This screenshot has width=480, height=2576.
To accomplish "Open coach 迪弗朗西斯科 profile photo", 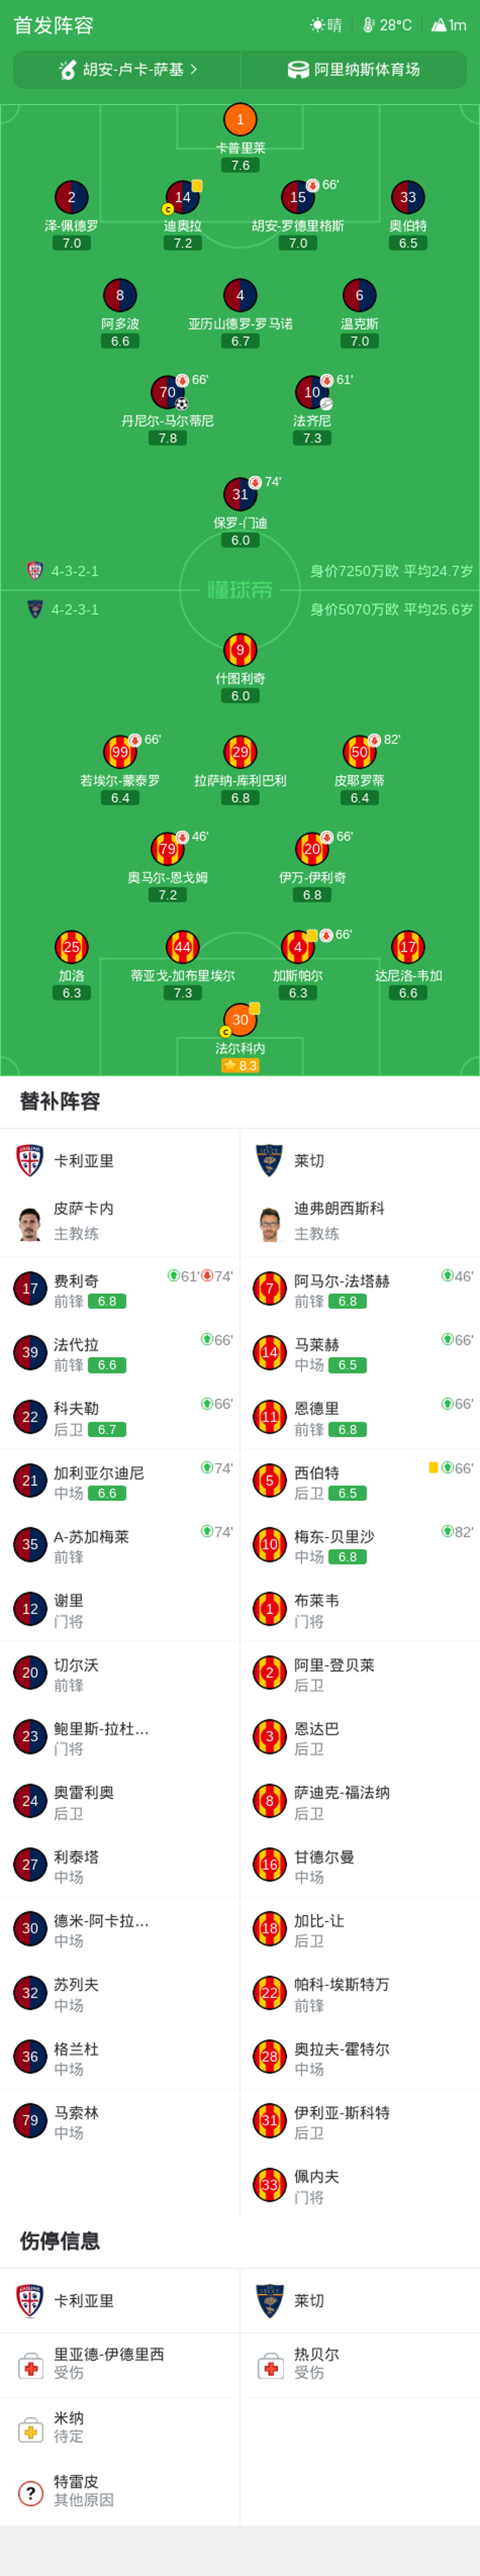I will (270, 1222).
